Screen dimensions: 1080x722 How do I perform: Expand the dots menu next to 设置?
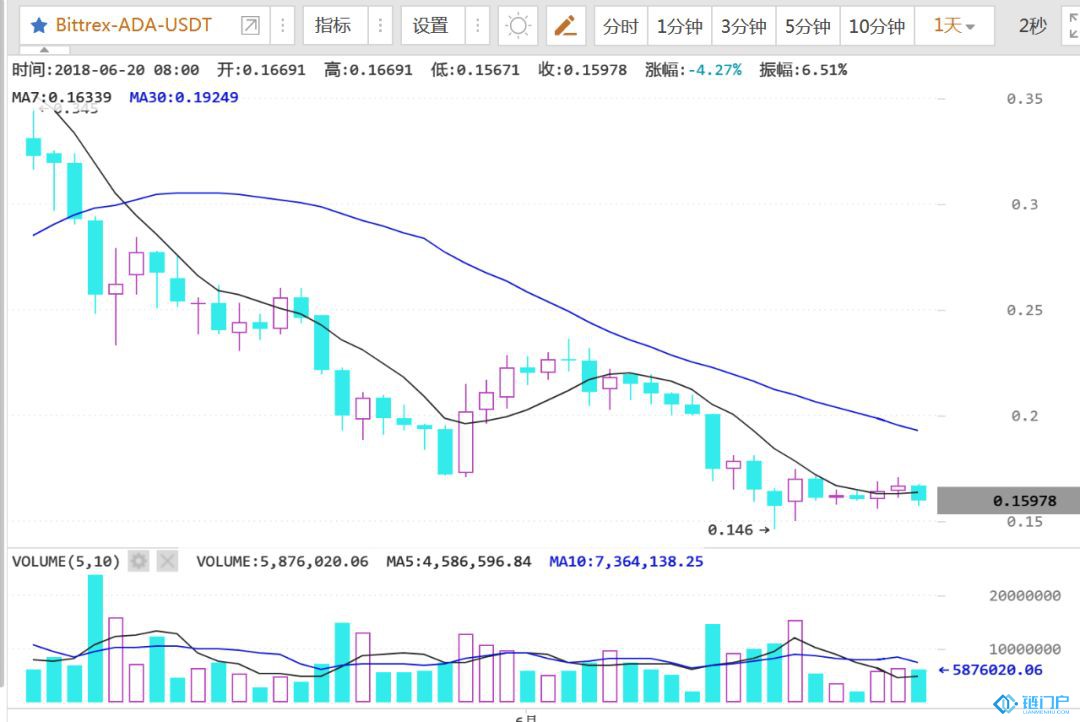click(x=477, y=25)
